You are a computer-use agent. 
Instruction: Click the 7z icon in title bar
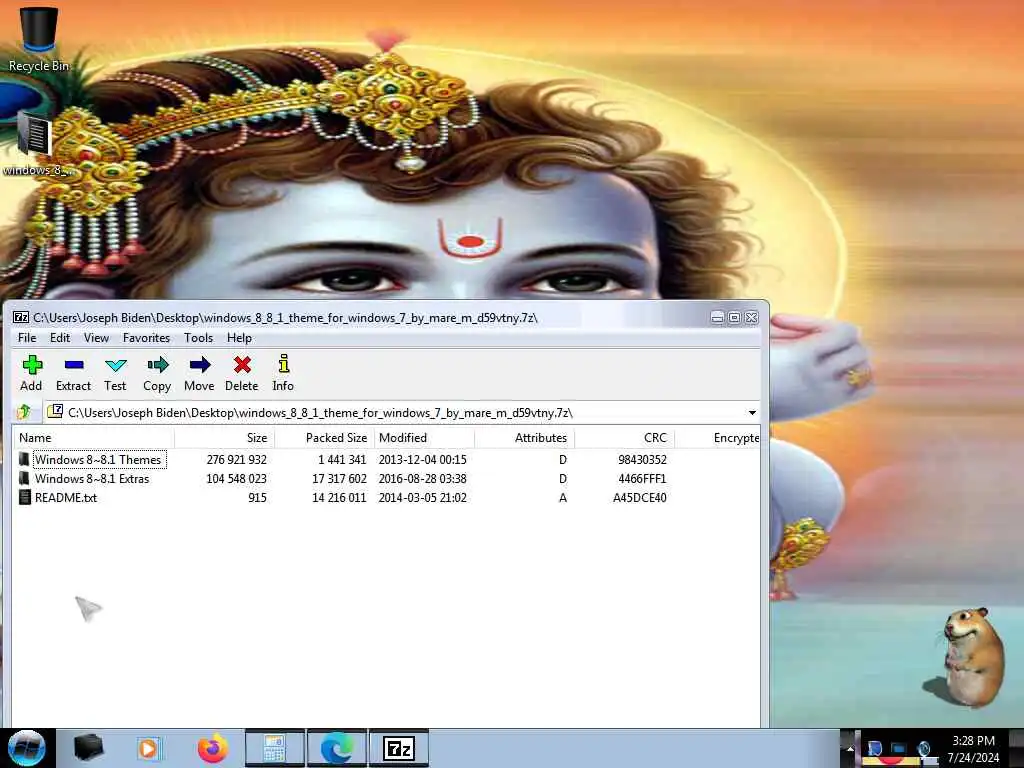[21, 317]
